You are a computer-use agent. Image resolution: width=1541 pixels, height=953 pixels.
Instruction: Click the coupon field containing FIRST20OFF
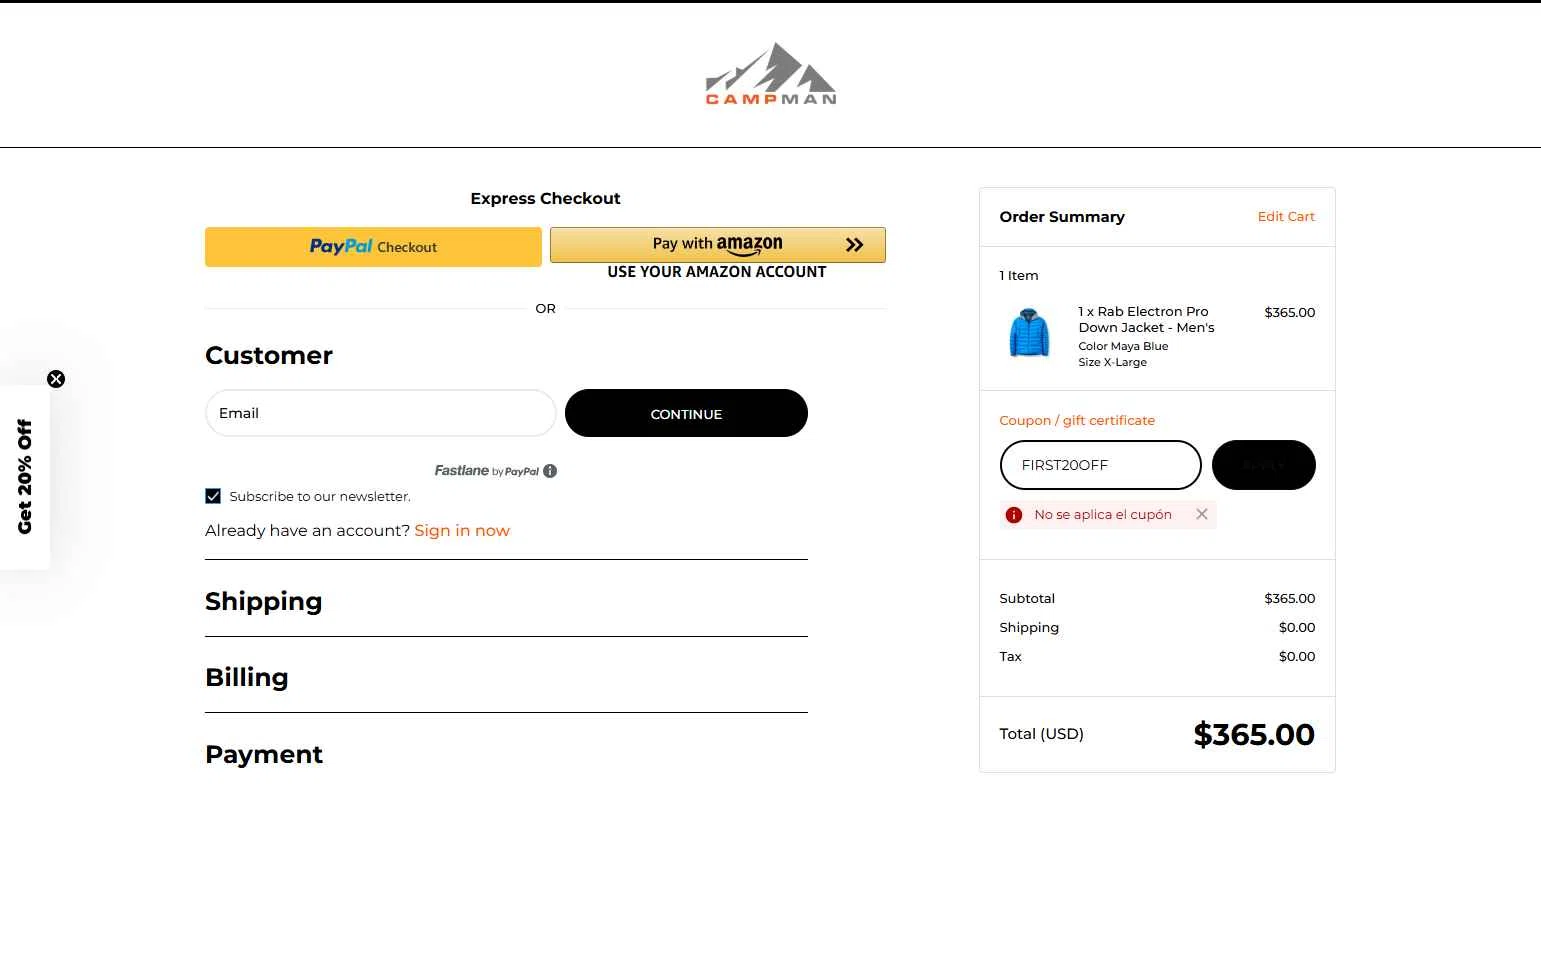click(1100, 465)
